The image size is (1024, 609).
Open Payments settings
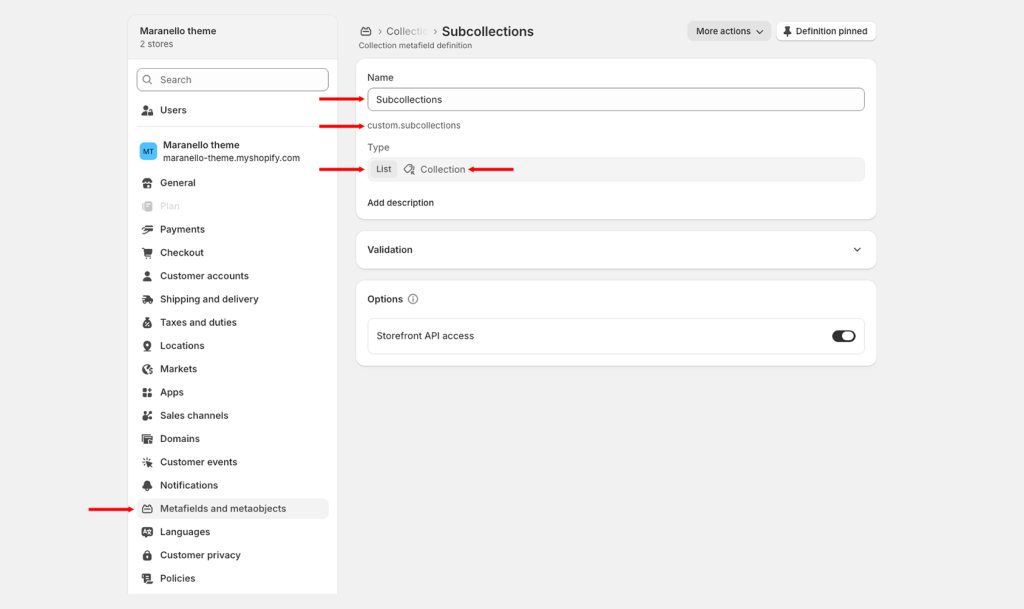click(x=232, y=230)
